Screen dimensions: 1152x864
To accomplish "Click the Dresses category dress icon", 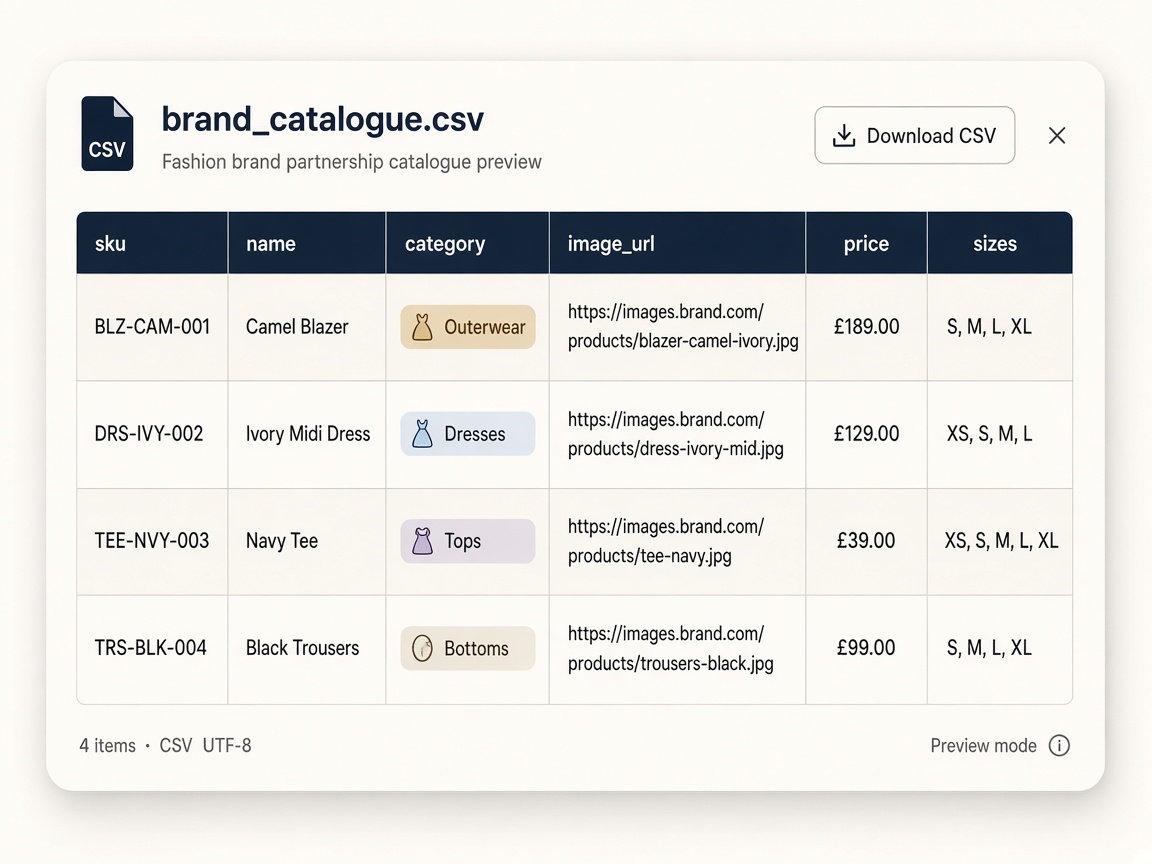I will pyautogui.click(x=422, y=434).
